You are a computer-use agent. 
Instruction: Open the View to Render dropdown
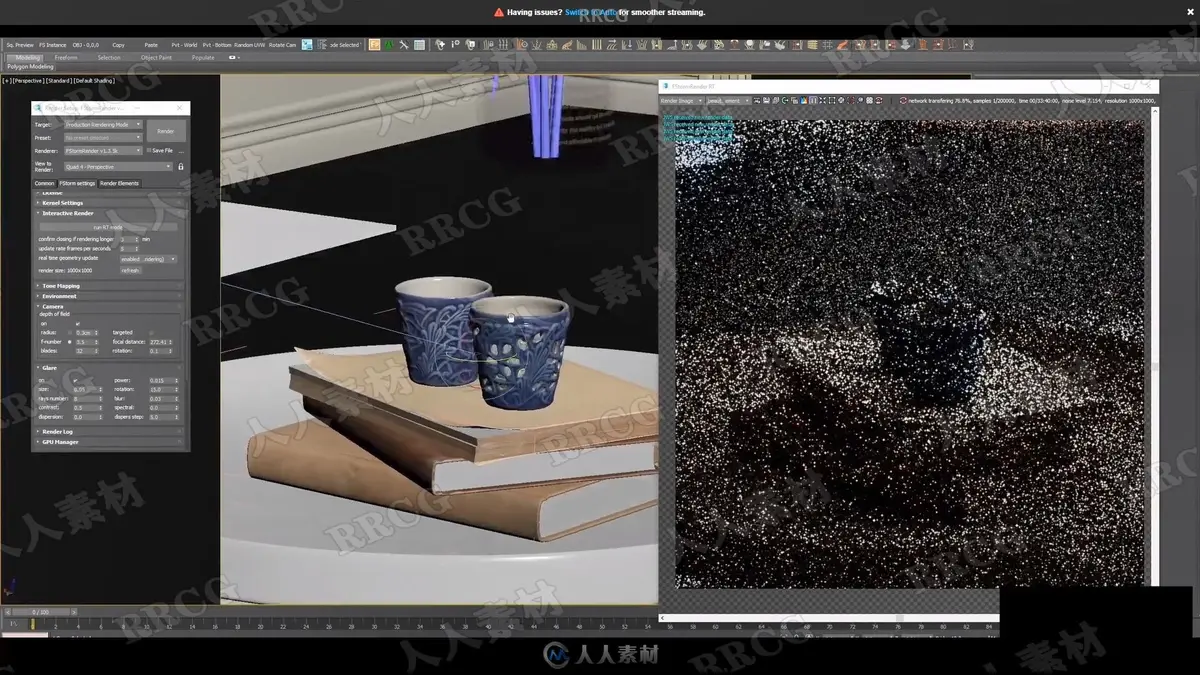118,167
